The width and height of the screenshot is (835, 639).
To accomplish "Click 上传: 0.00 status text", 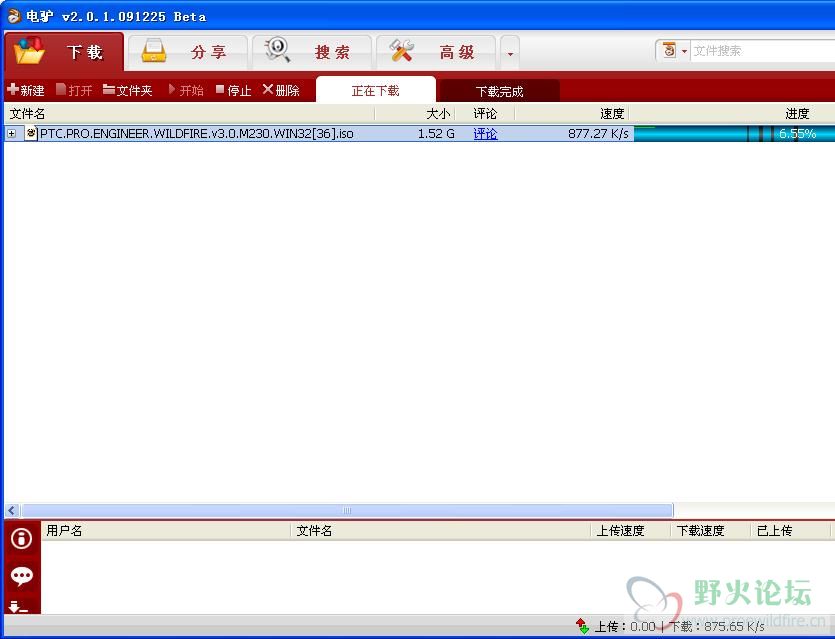I will [x=625, y=627].
